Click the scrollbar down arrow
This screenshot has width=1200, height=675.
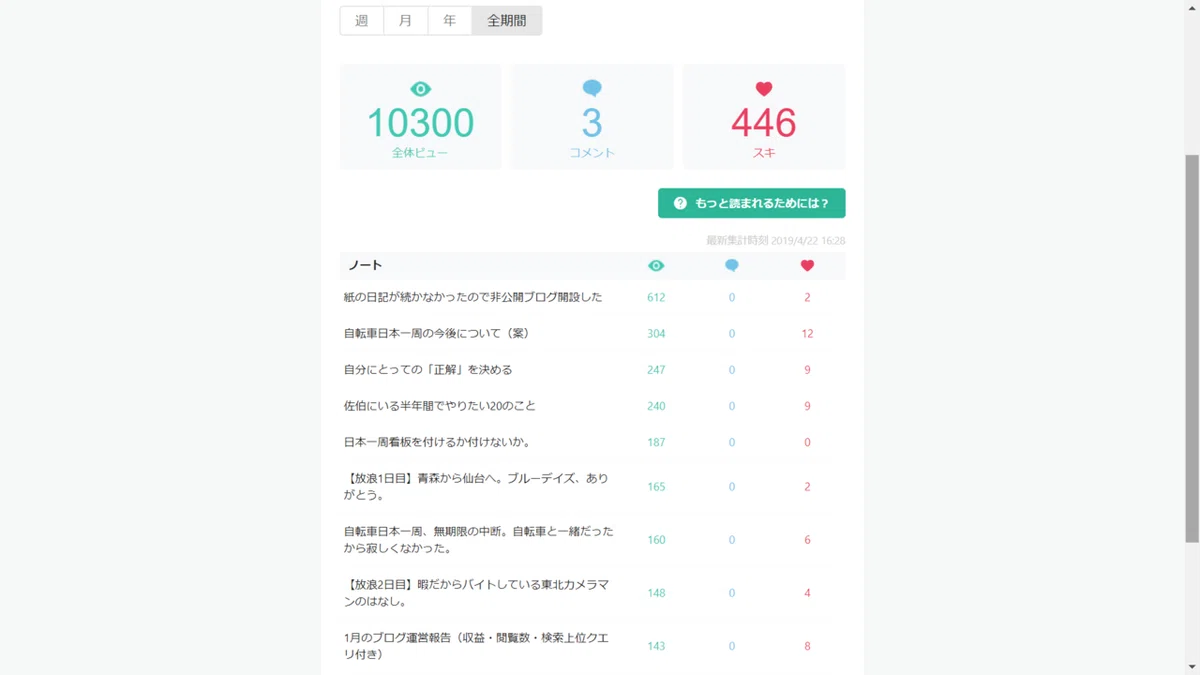(1192, 667)
